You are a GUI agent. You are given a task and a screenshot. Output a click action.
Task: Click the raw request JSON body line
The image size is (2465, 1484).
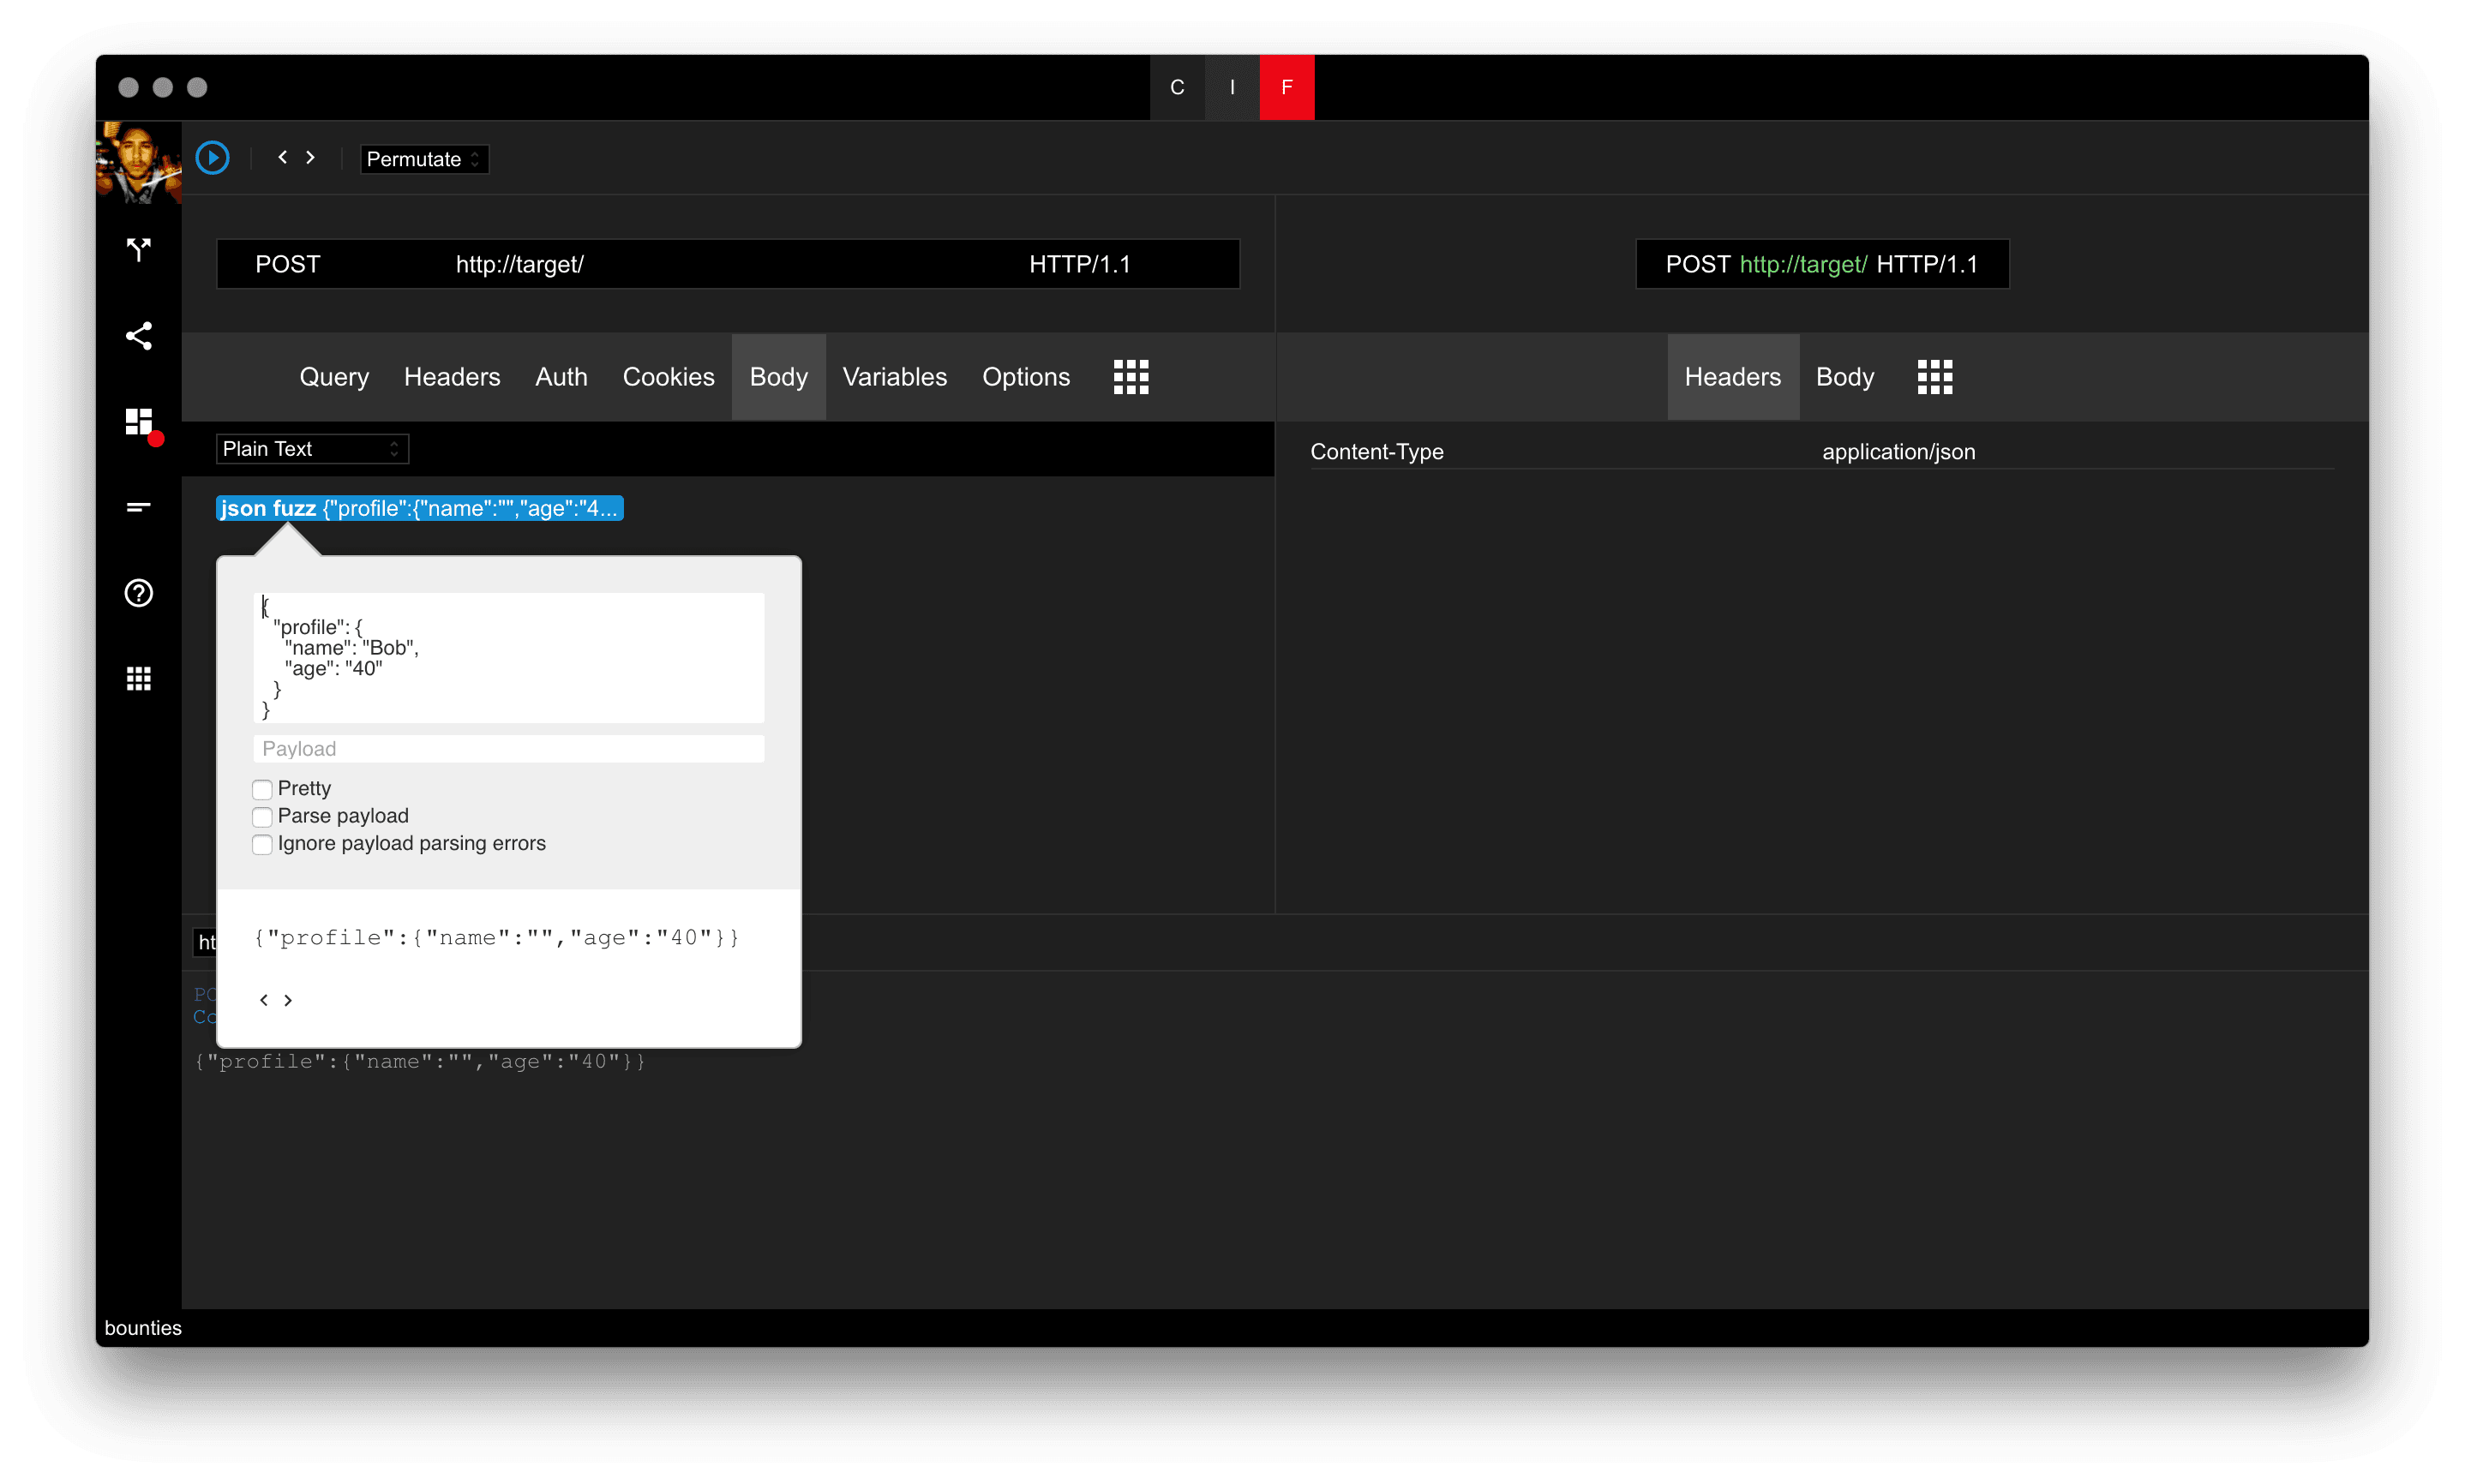pos(420,1061)
